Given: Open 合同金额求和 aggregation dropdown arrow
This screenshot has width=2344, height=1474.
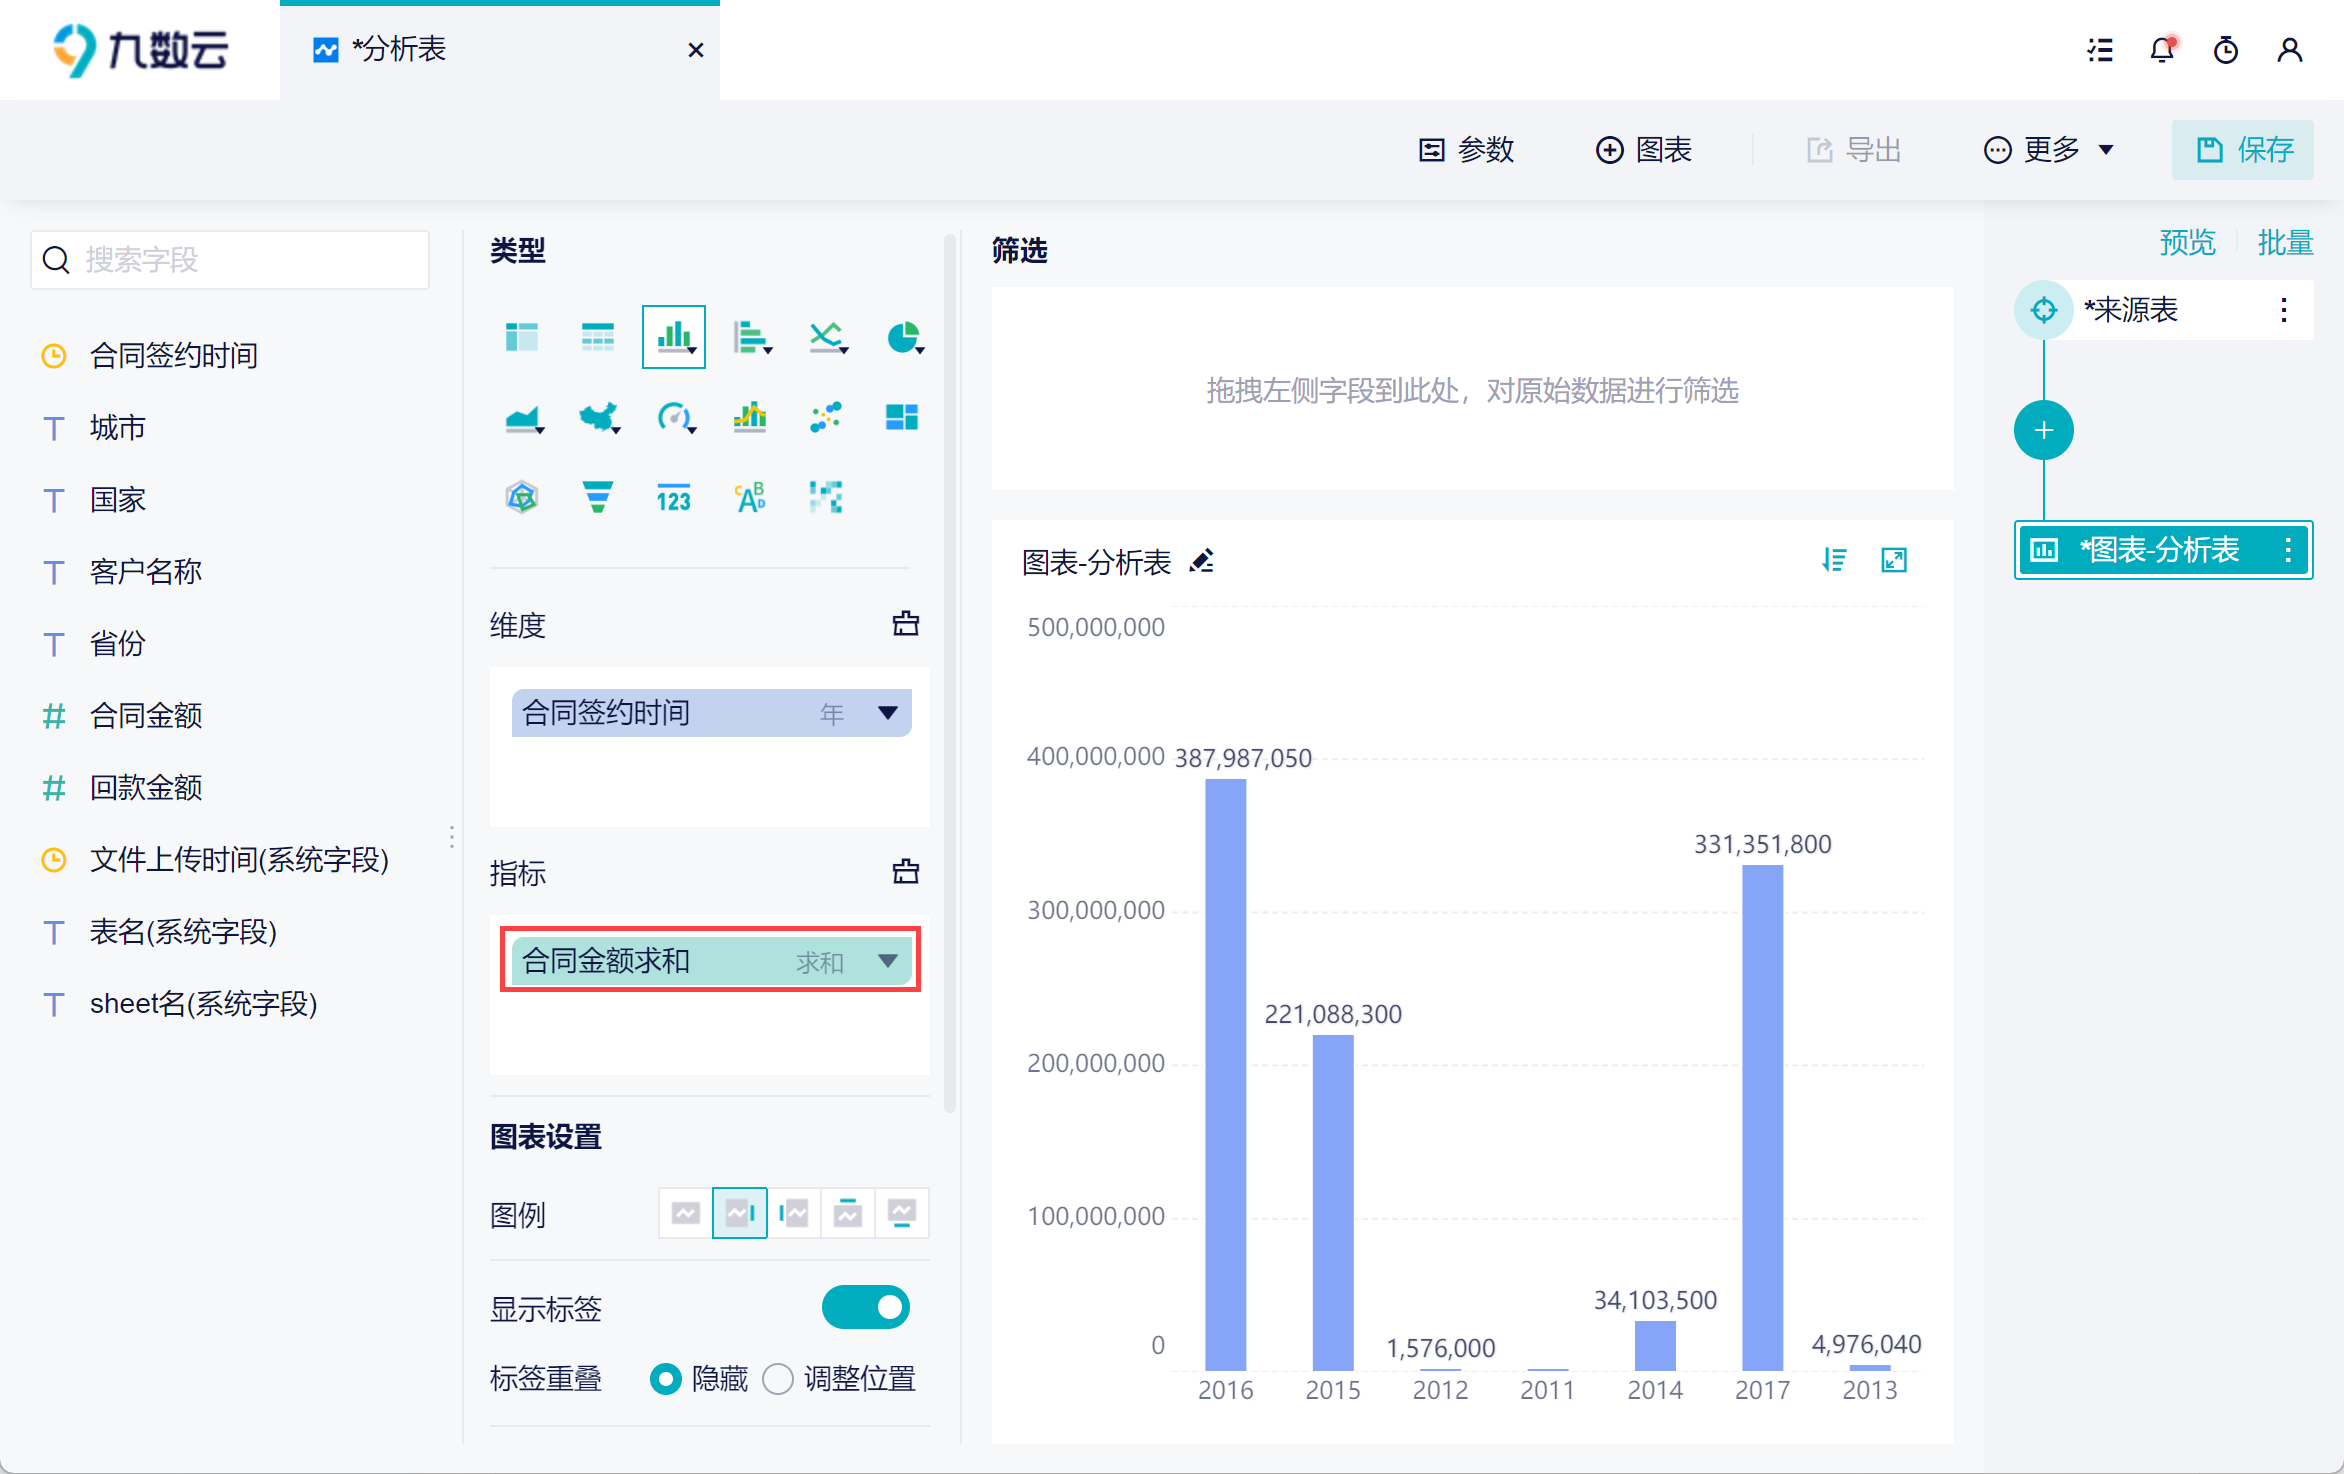Looking at the screenshot, I should coord(887,961).
